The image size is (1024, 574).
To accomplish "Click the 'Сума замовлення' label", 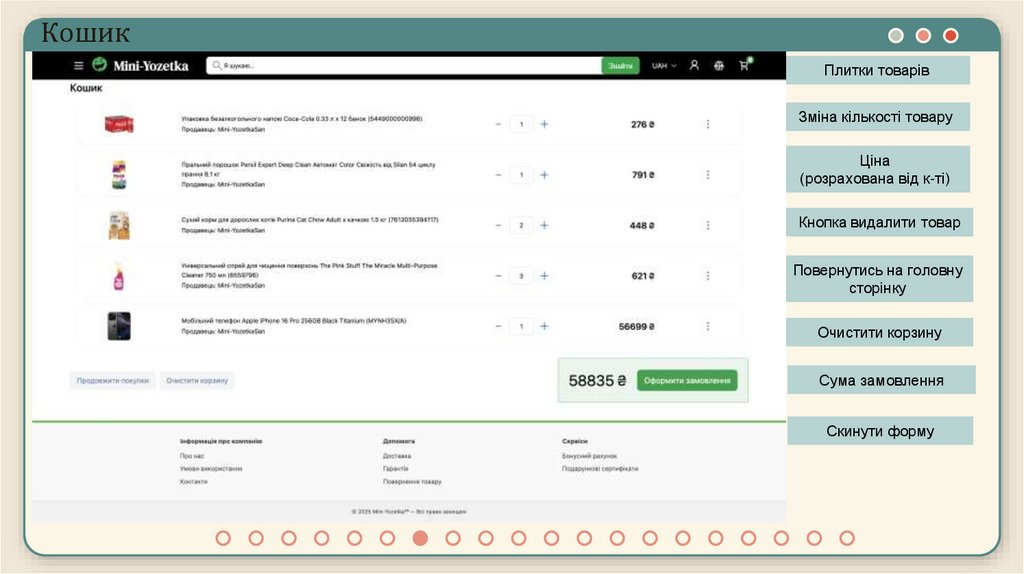I will [x=881, y=380].
